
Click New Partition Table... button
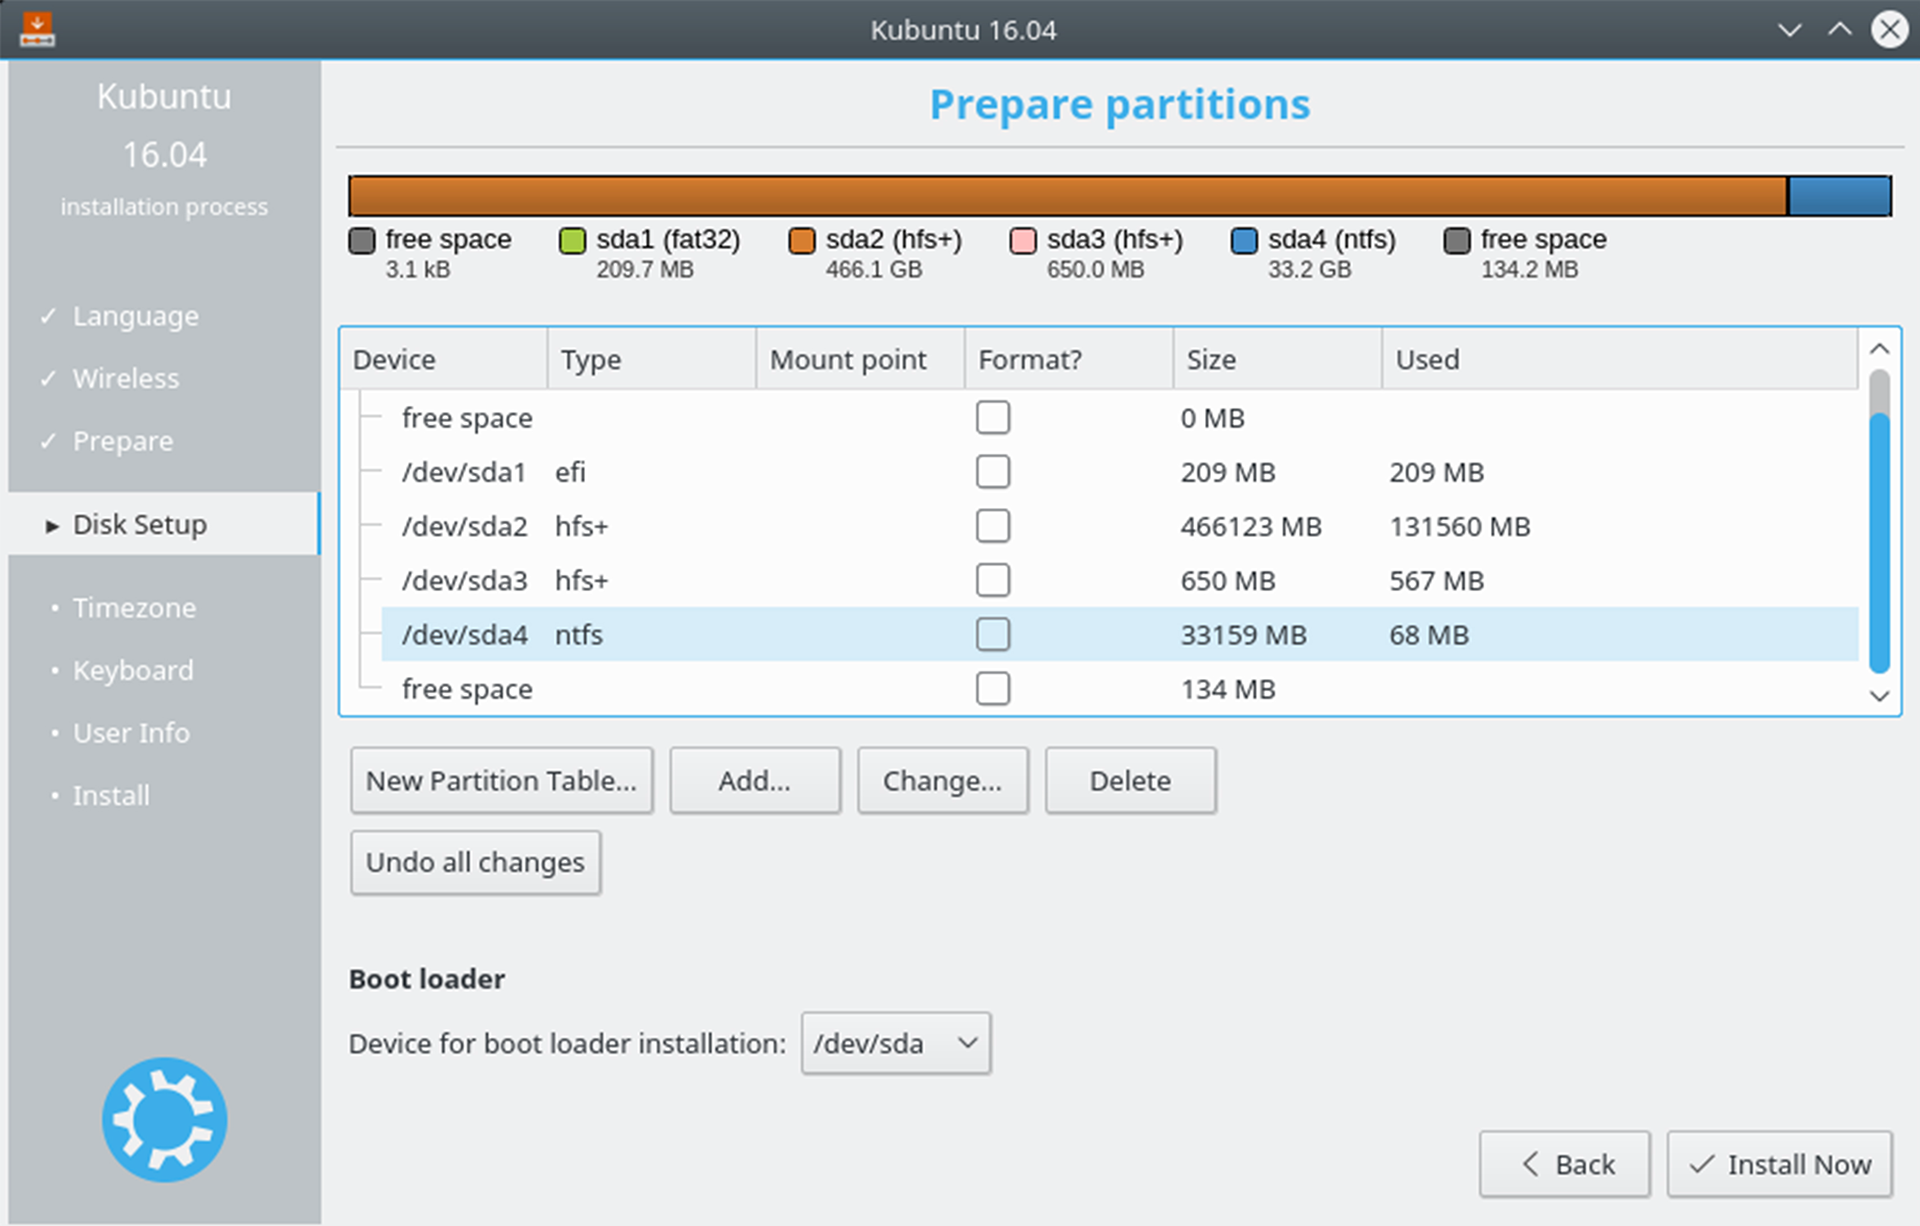pos(501,780)
